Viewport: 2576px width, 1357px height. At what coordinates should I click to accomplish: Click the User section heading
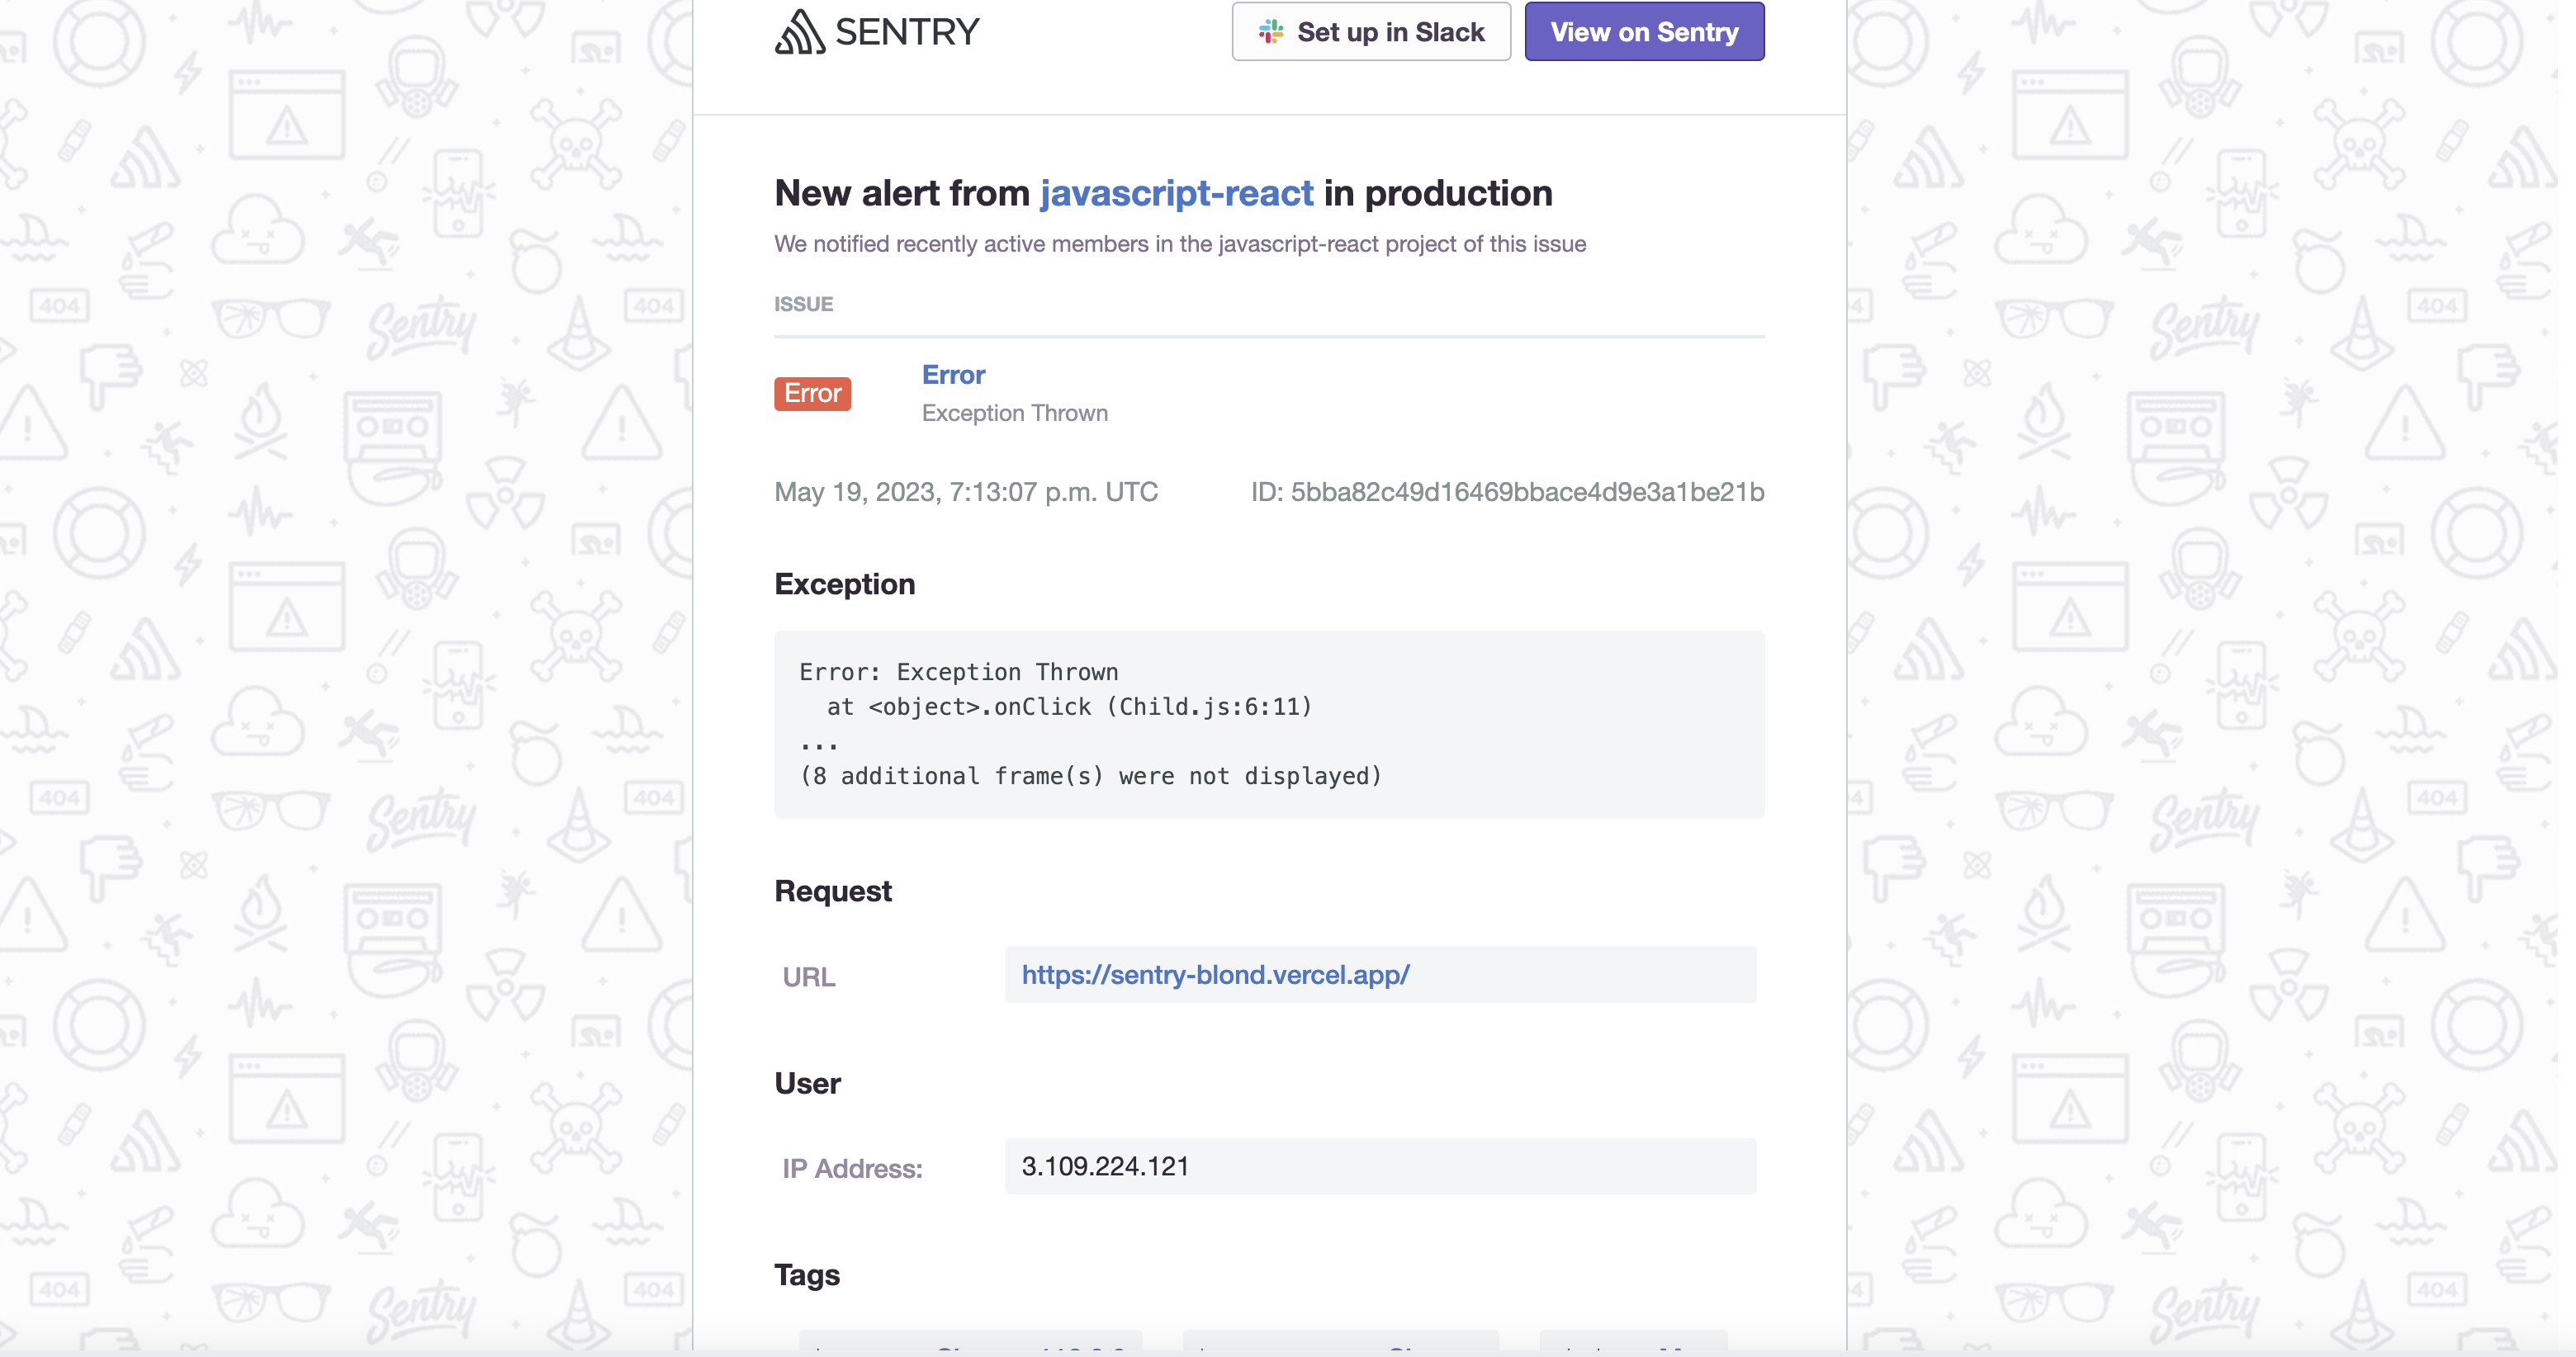pyautogui.click(x=807, y=1082)
